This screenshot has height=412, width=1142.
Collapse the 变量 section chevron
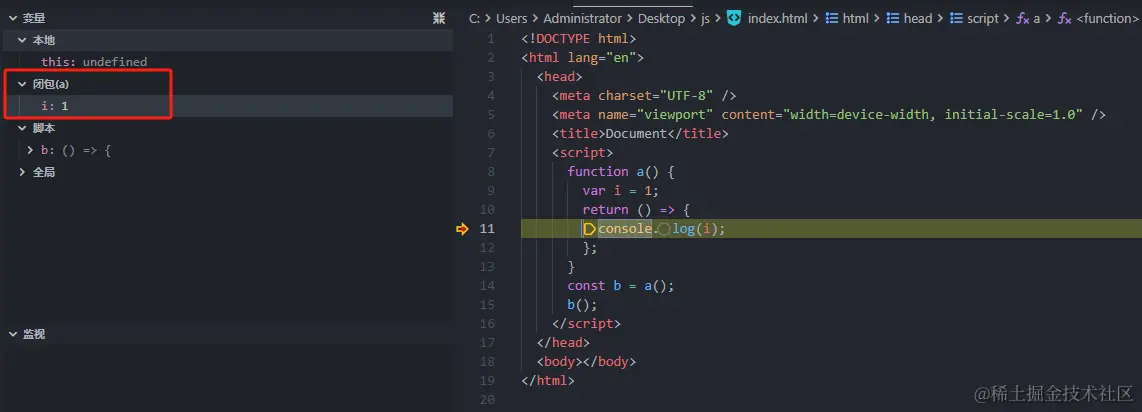pos(12,18)
